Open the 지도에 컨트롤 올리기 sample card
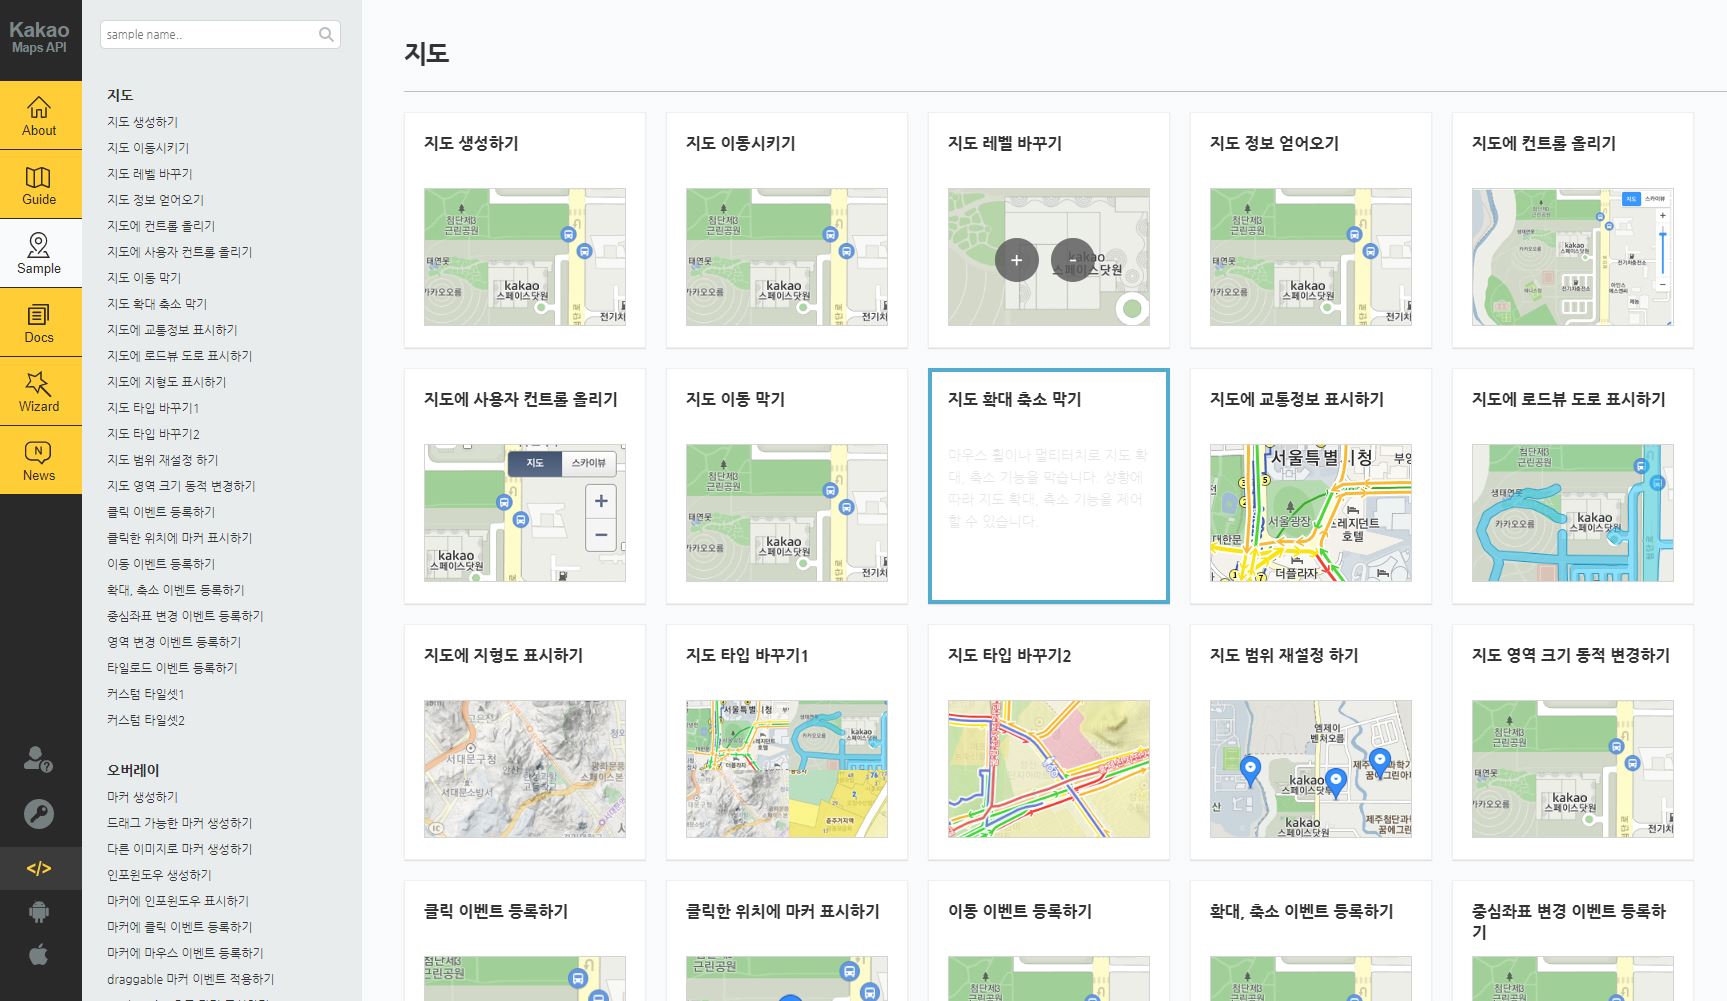Viewport: 1727px width, 1001px height. [x=1573, y=230]
